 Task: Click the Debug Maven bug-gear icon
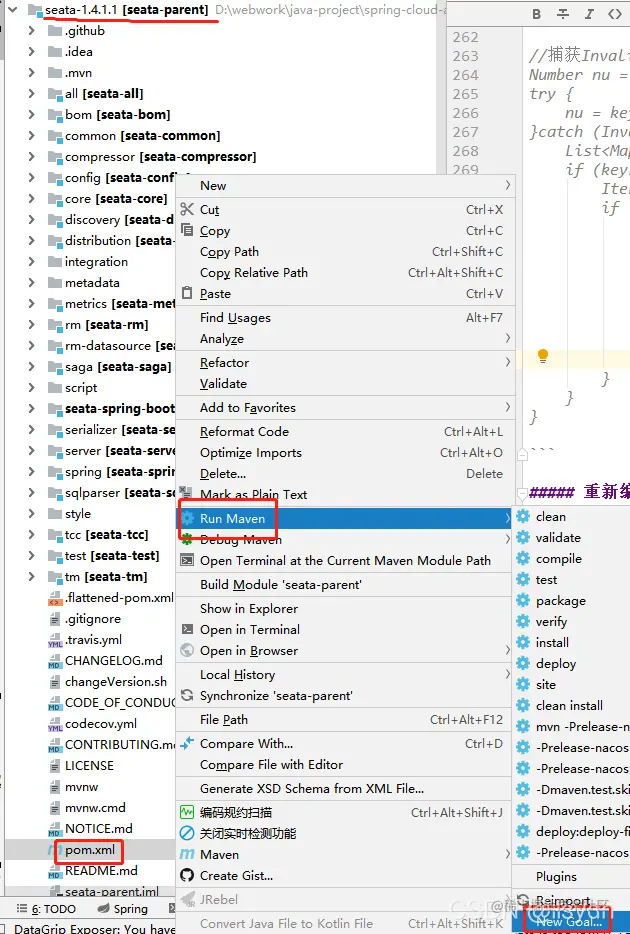188,539
